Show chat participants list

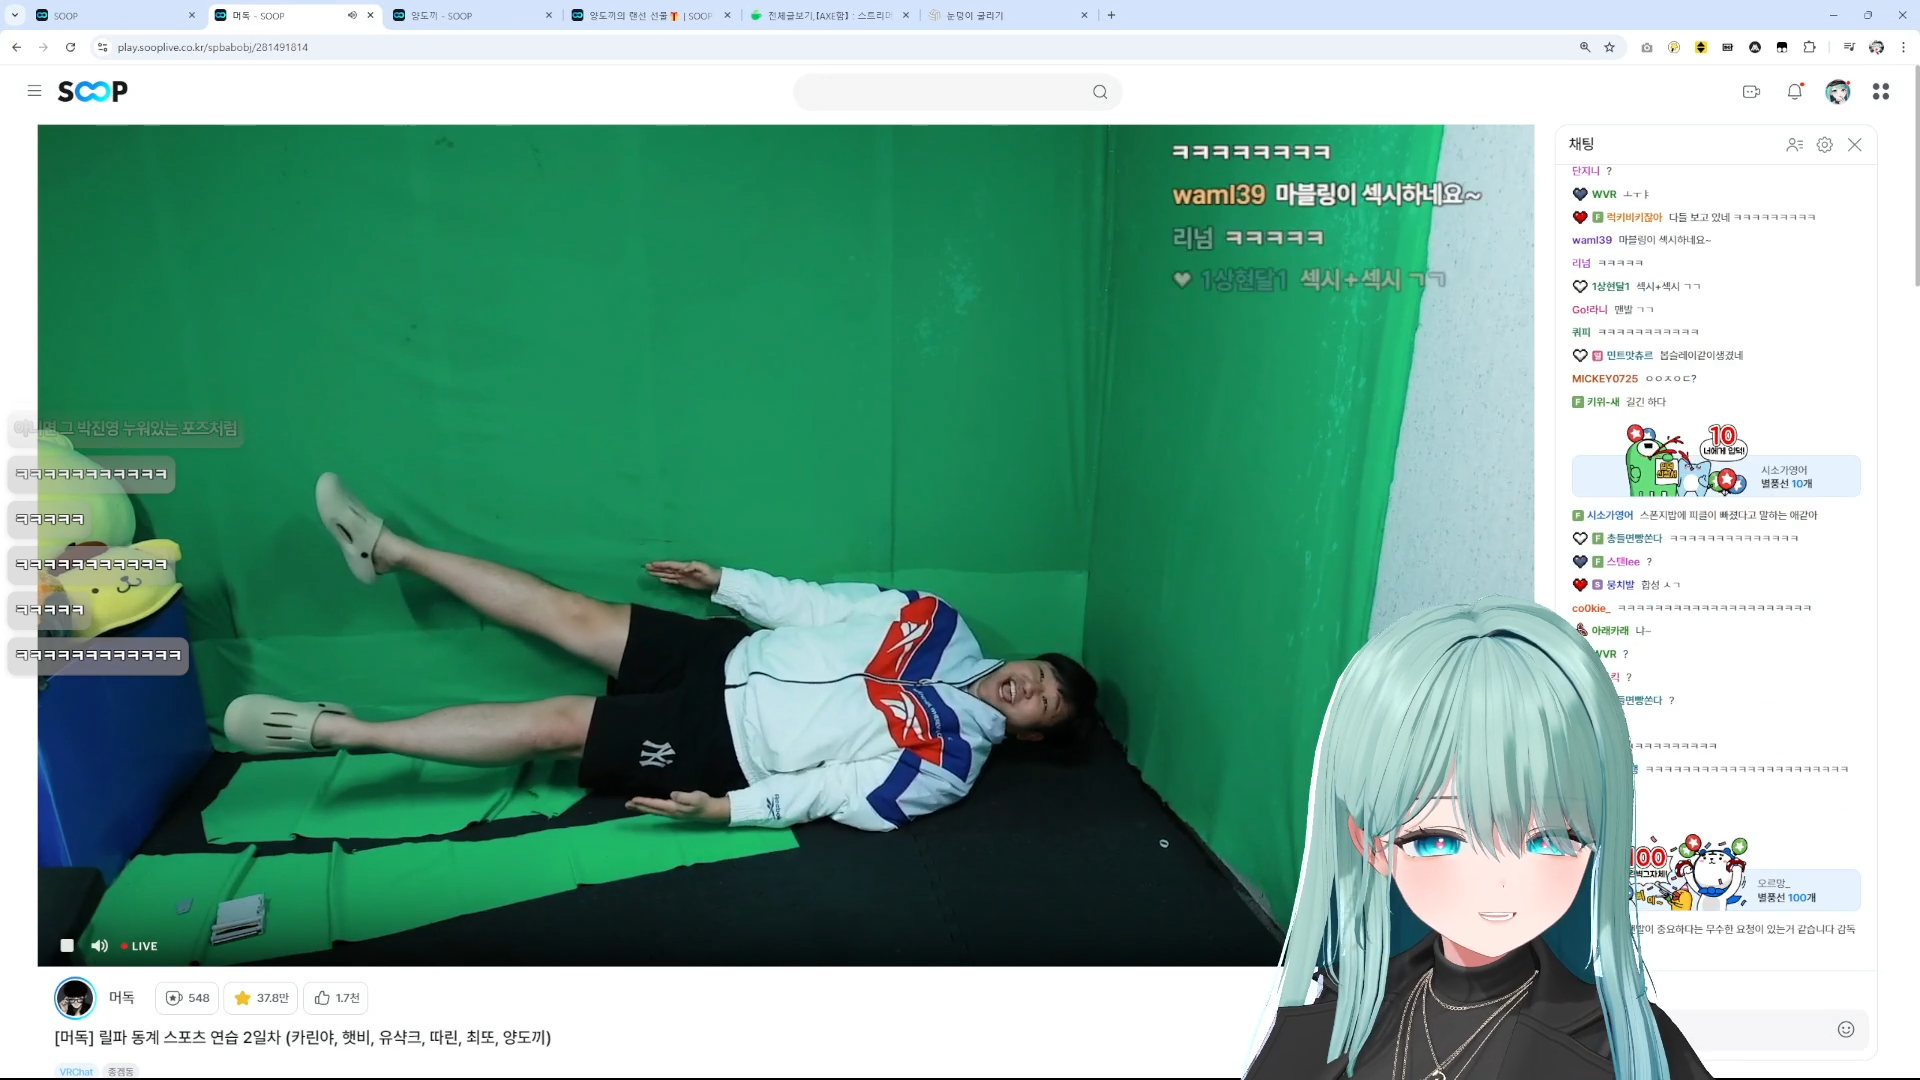click(x=1795, y=145)
